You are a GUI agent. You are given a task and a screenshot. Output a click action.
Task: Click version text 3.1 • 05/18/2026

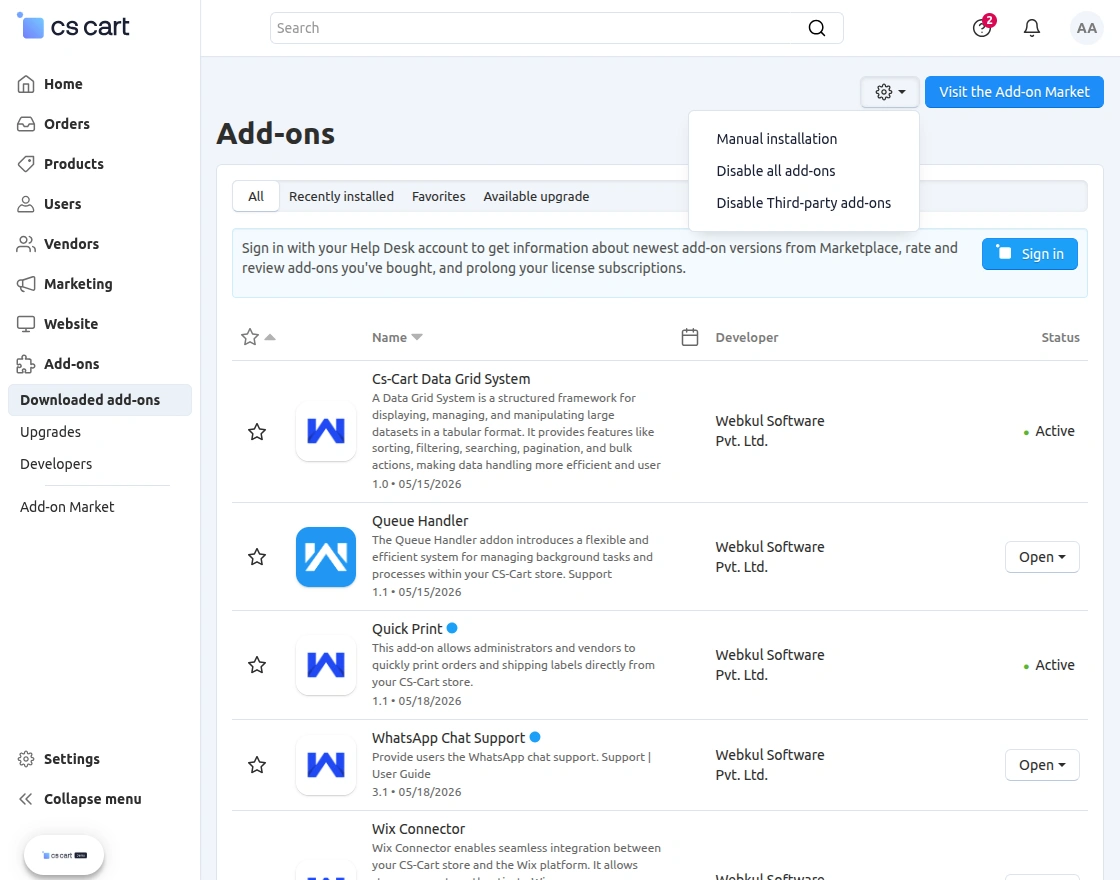[x=416, y=792]
